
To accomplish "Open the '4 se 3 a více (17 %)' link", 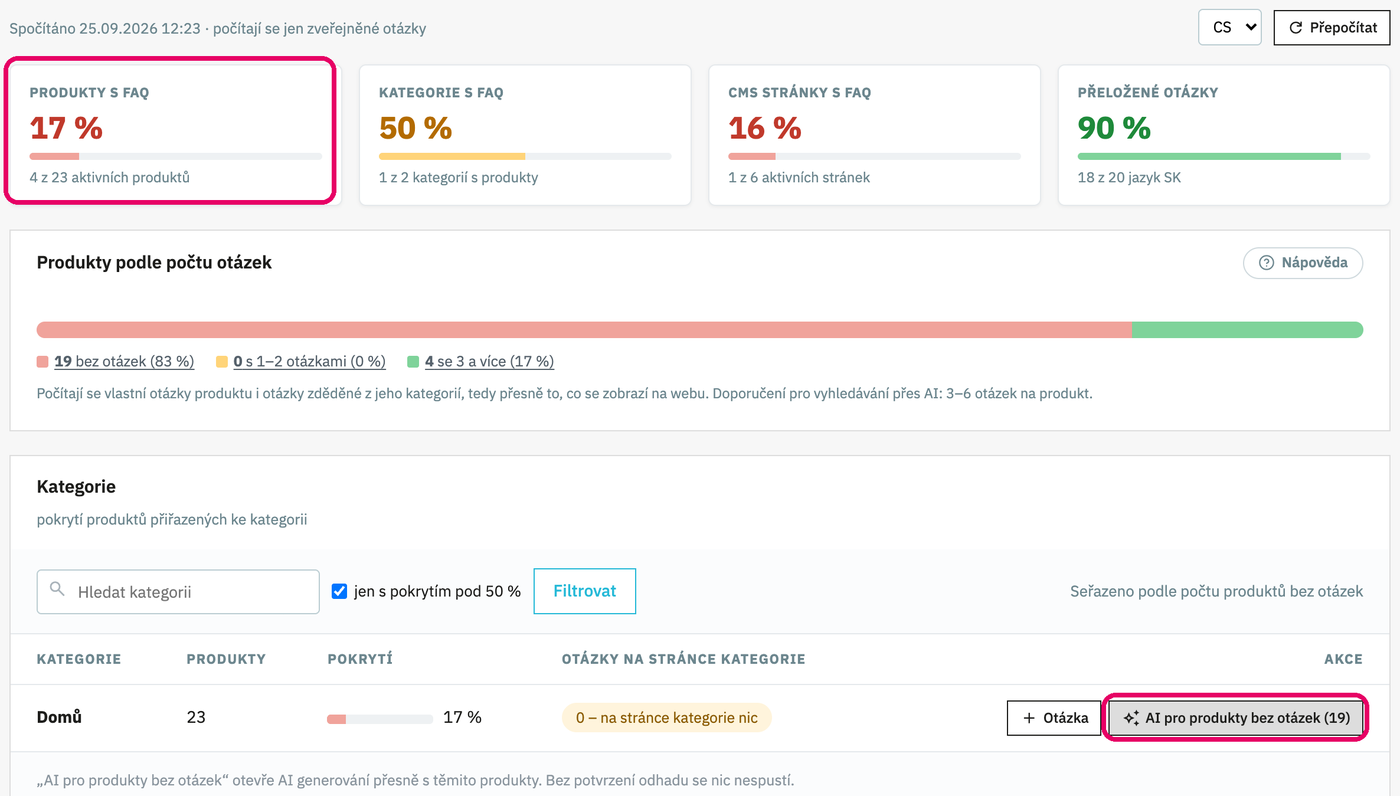I will (x=489, y=362).
